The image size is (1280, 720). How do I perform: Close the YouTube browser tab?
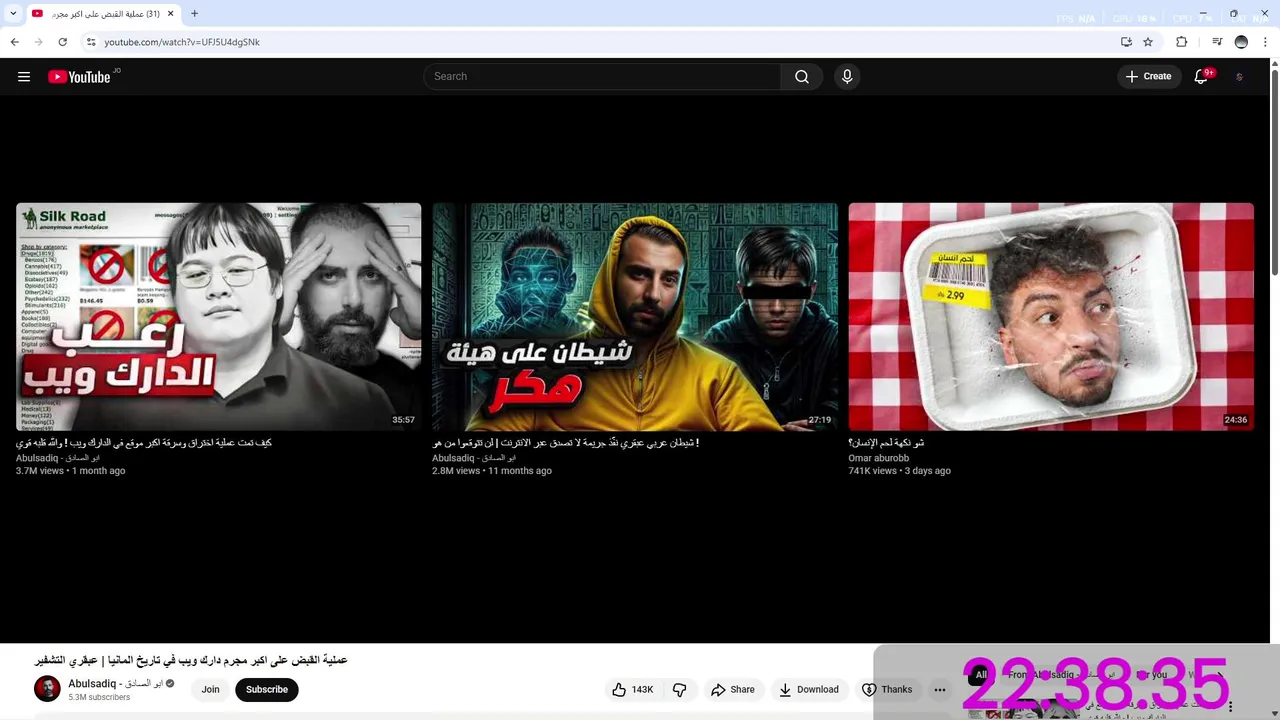point(170,14)
